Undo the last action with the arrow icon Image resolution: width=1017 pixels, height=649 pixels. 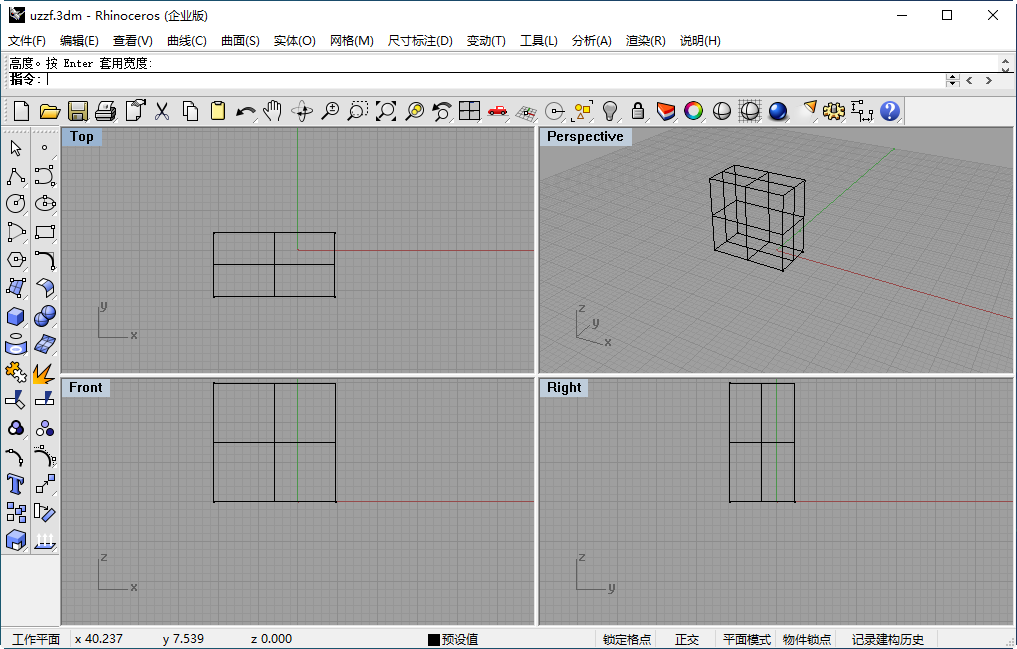coord(245,112)
